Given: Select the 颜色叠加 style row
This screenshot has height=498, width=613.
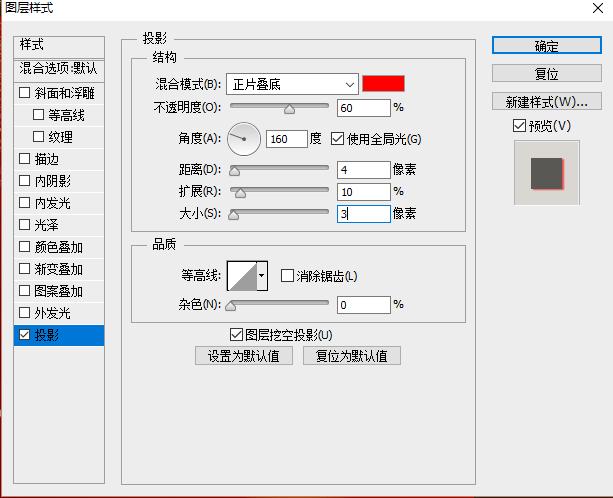Looking at the screenshot, I should tap(59, 247).
